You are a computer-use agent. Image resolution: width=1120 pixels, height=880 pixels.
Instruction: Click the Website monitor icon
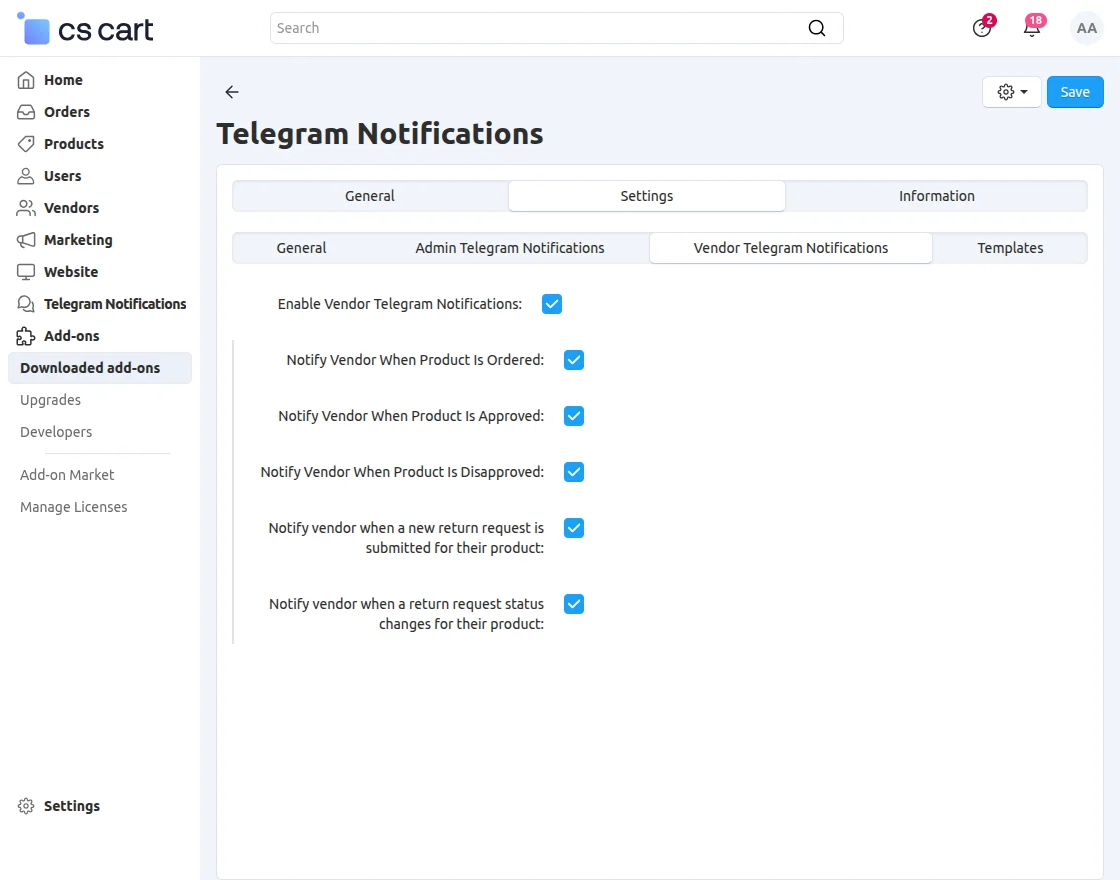(x=26, y=272)
